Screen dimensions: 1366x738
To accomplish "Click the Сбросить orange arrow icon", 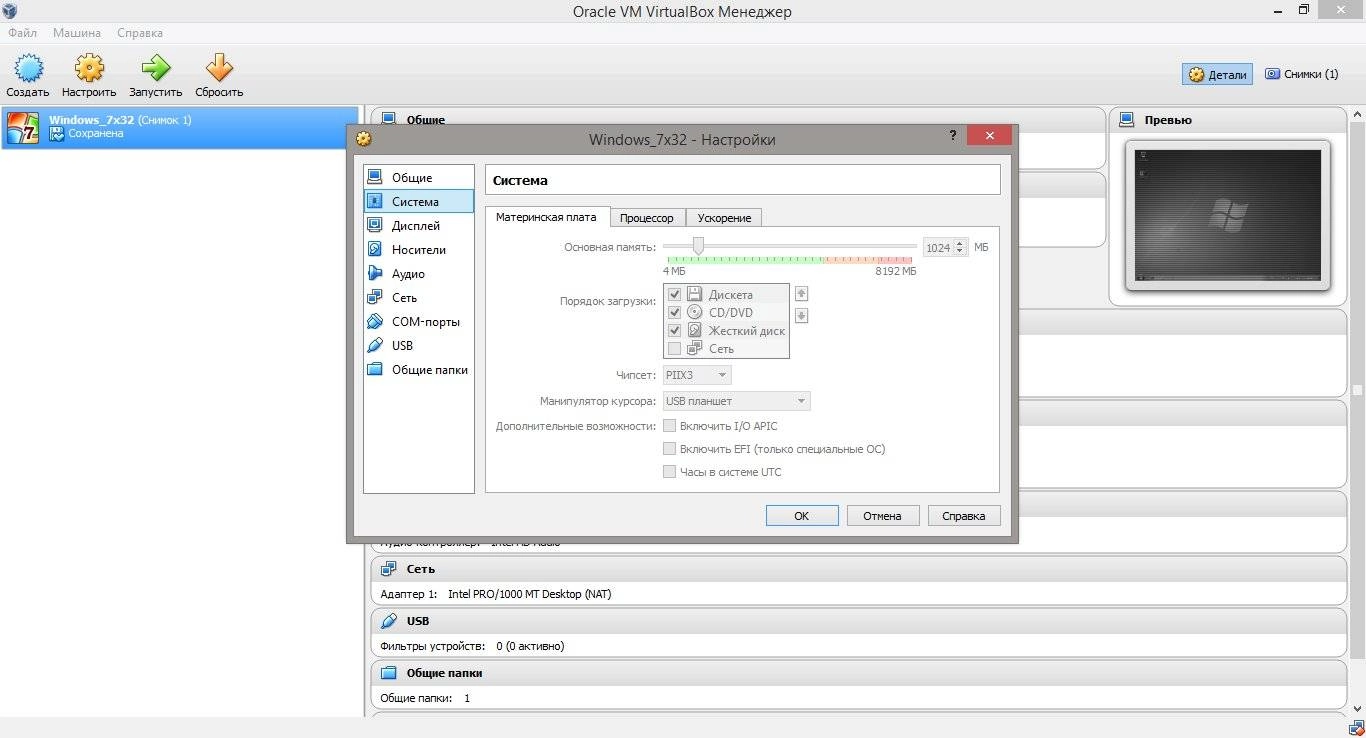I will tap(219, 68).
